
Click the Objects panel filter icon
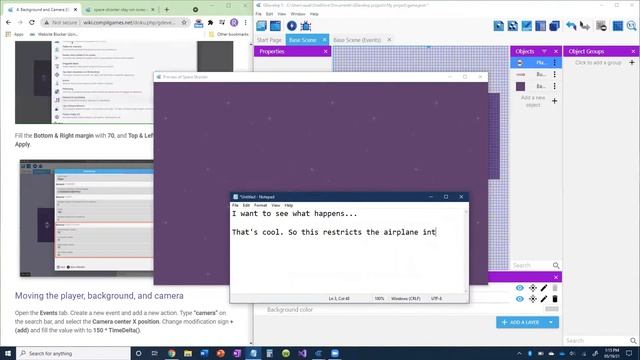[544, 51]
